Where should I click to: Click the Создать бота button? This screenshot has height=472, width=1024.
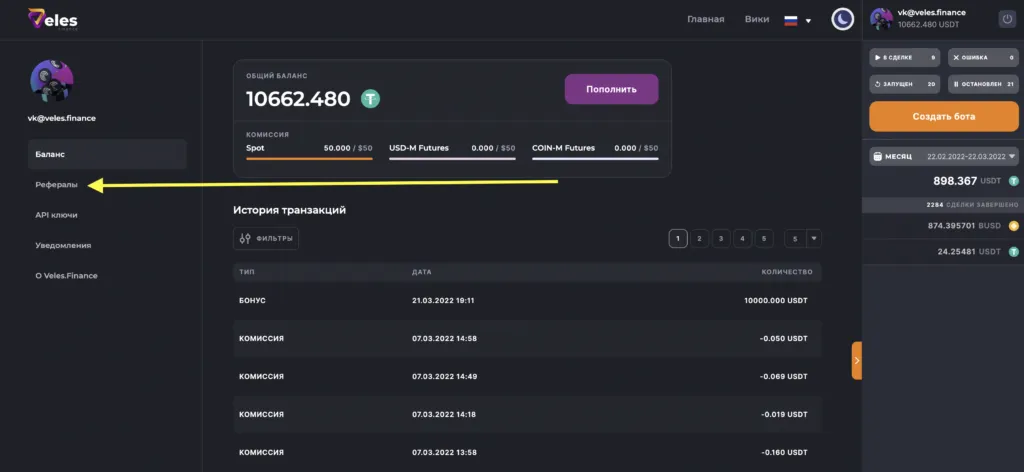pyautogui.click(x=943, y=116)
